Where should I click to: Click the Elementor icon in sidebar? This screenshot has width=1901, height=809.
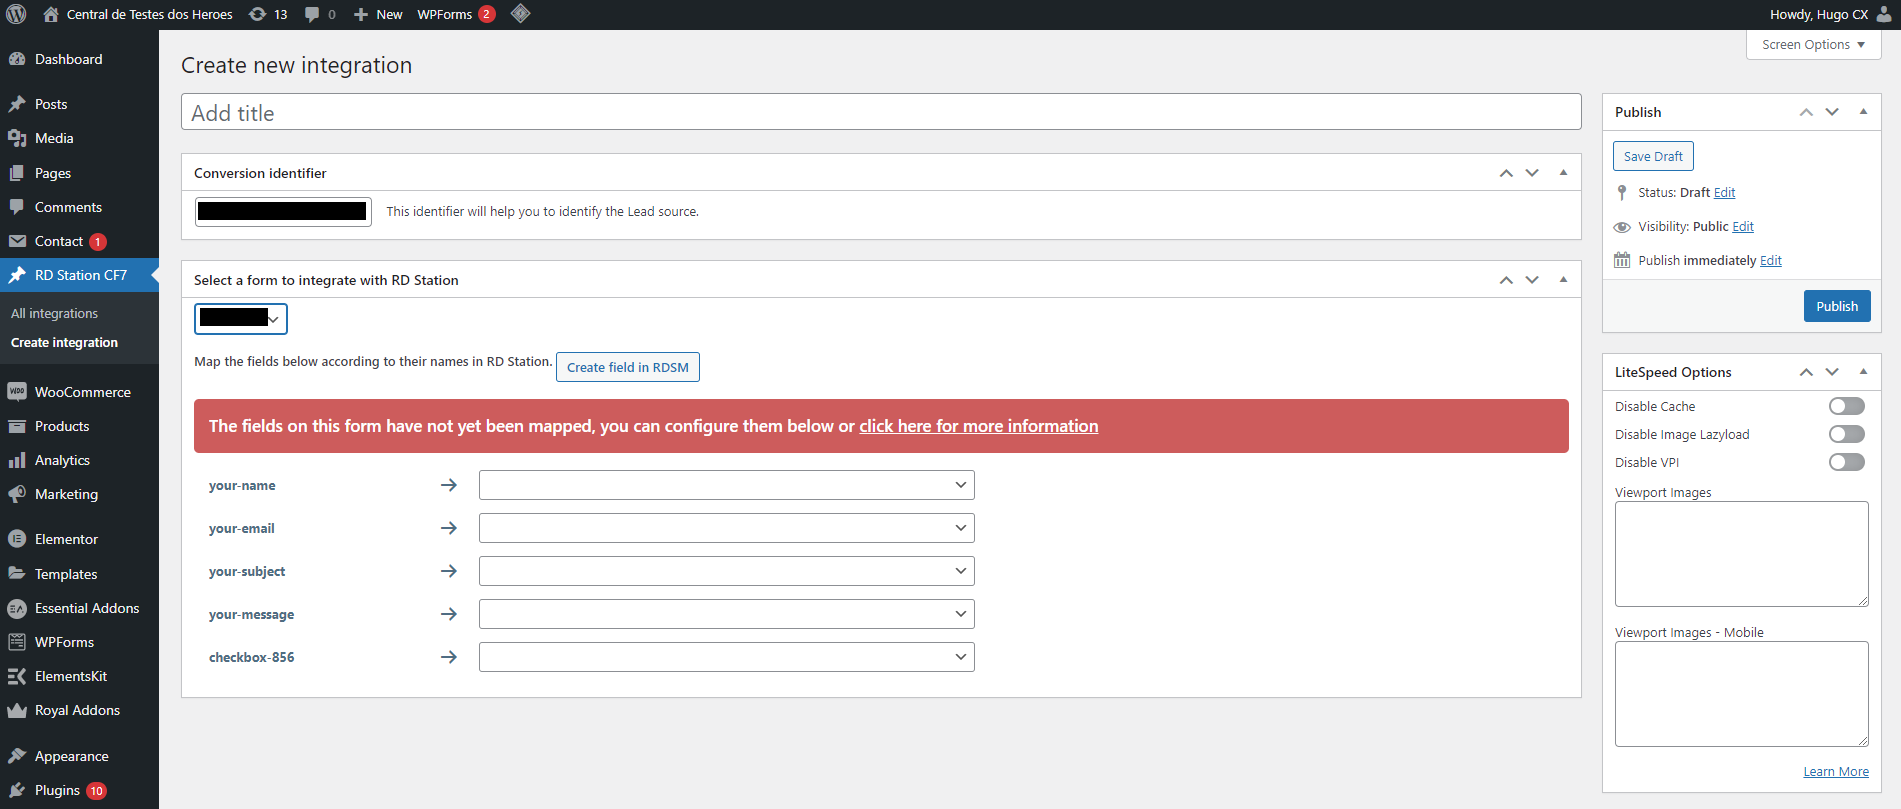click(x=17, y=539)
